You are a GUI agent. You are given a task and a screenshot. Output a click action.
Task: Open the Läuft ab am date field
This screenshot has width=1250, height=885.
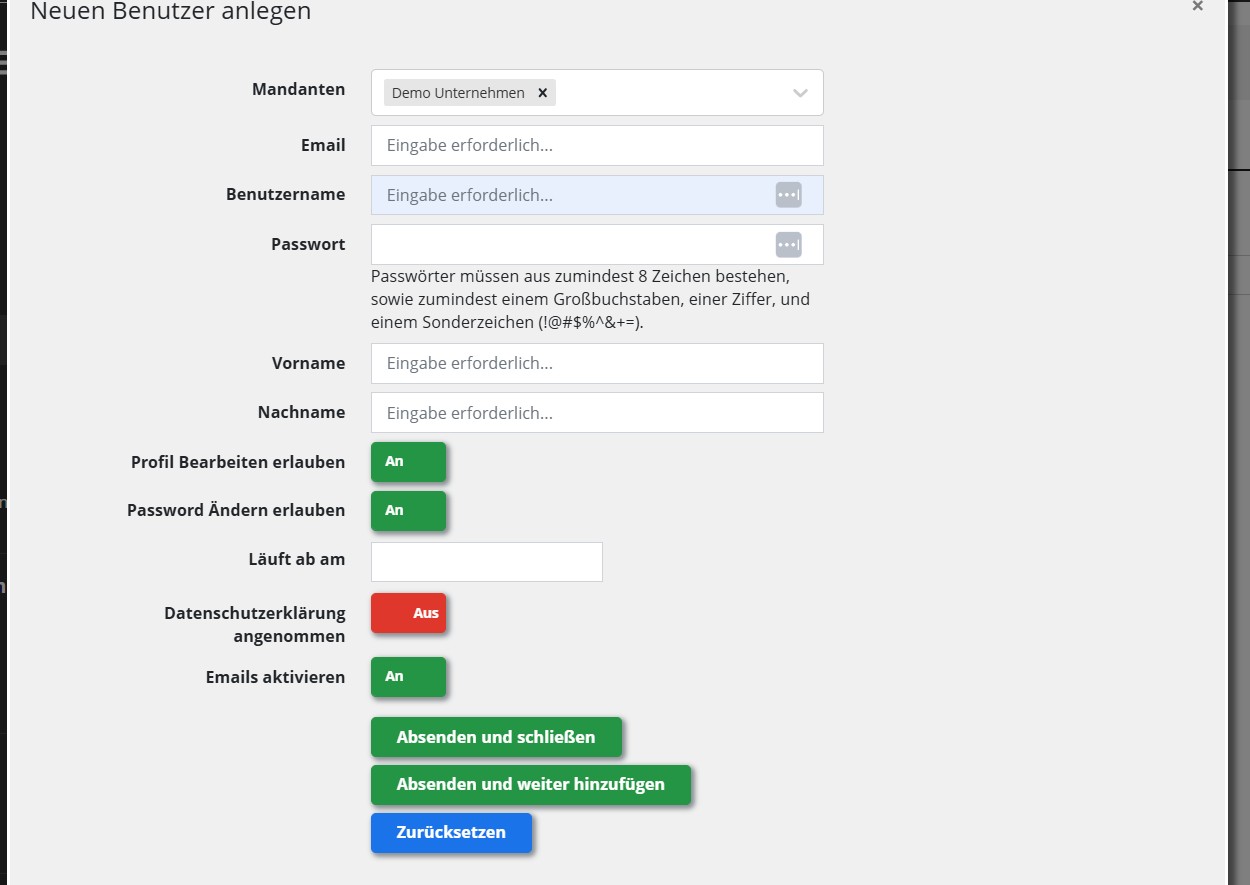point(486,562)
